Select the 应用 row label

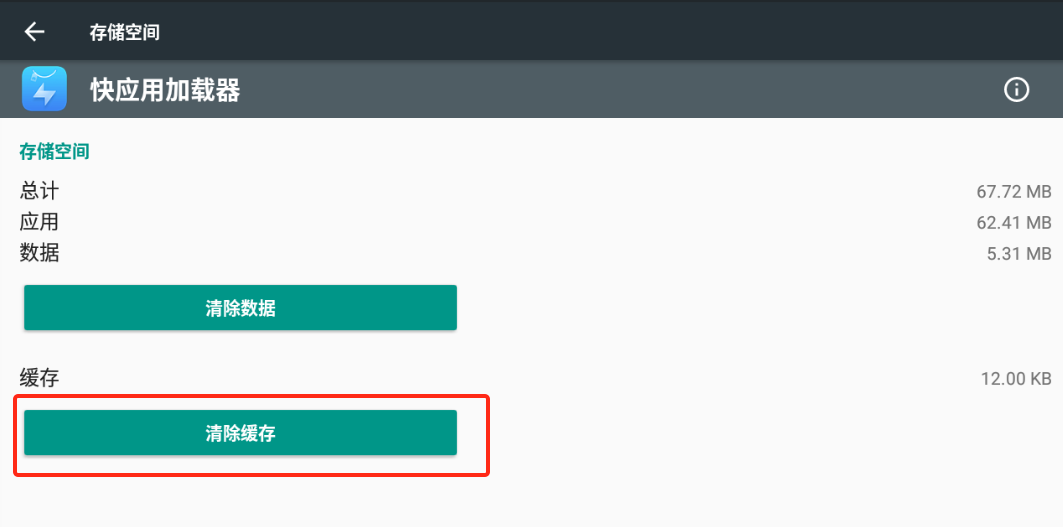click(40, 222)
